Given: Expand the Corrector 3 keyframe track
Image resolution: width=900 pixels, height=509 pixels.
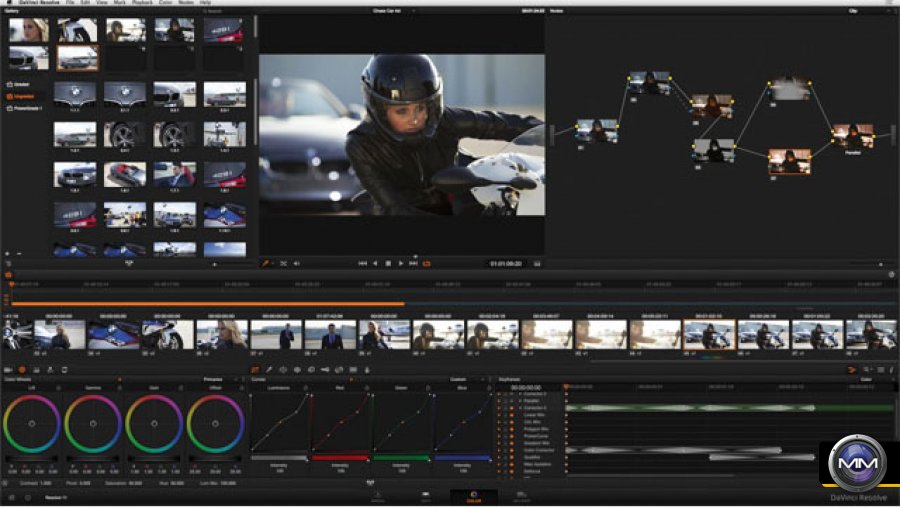Looking at the screenshot, I should (520, 394).
